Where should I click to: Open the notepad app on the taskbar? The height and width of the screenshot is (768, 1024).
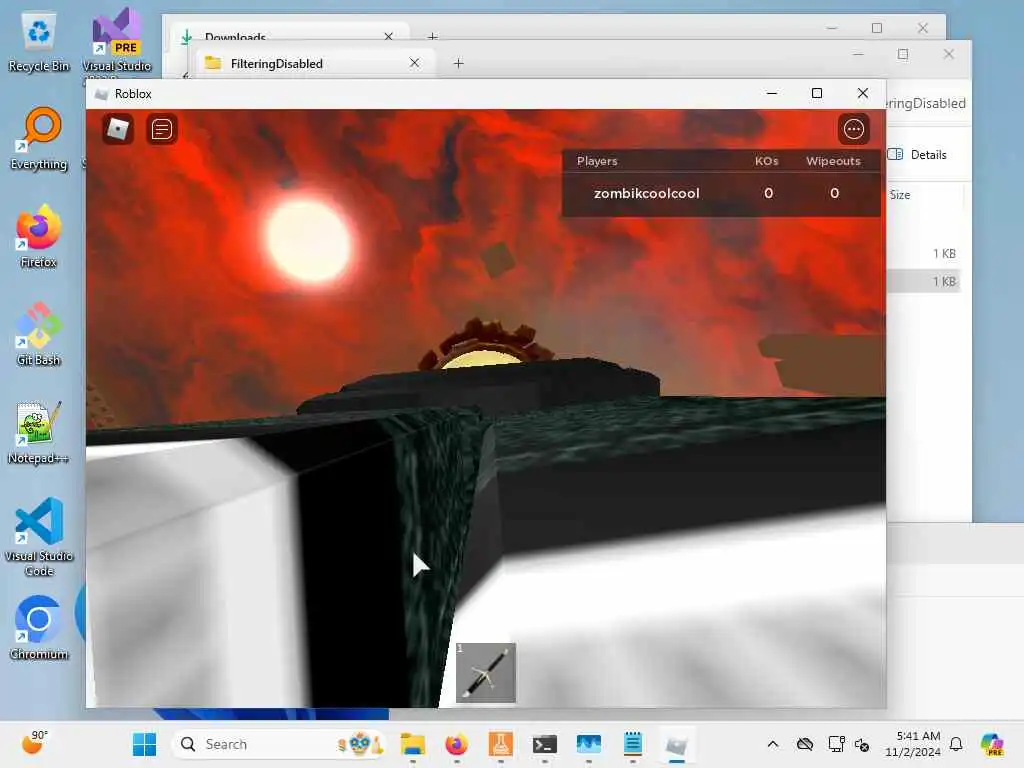coord(633,744)
